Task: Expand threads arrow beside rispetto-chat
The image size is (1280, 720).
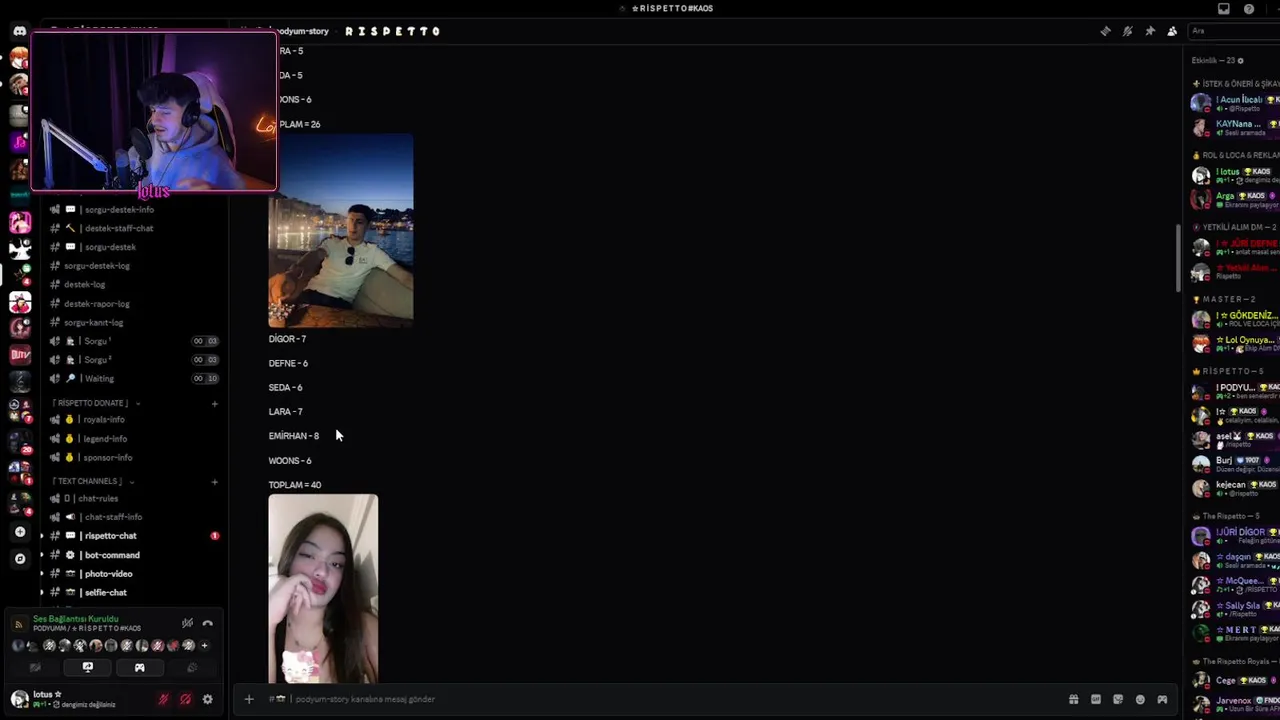Action: (x=41, y=536)
